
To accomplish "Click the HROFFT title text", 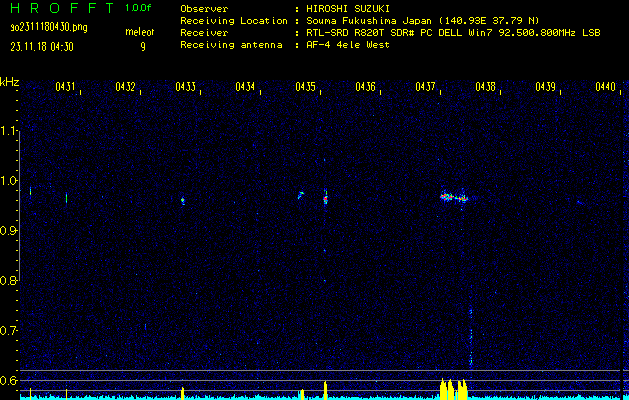I will pyautogui.click(x=58, y=8).
